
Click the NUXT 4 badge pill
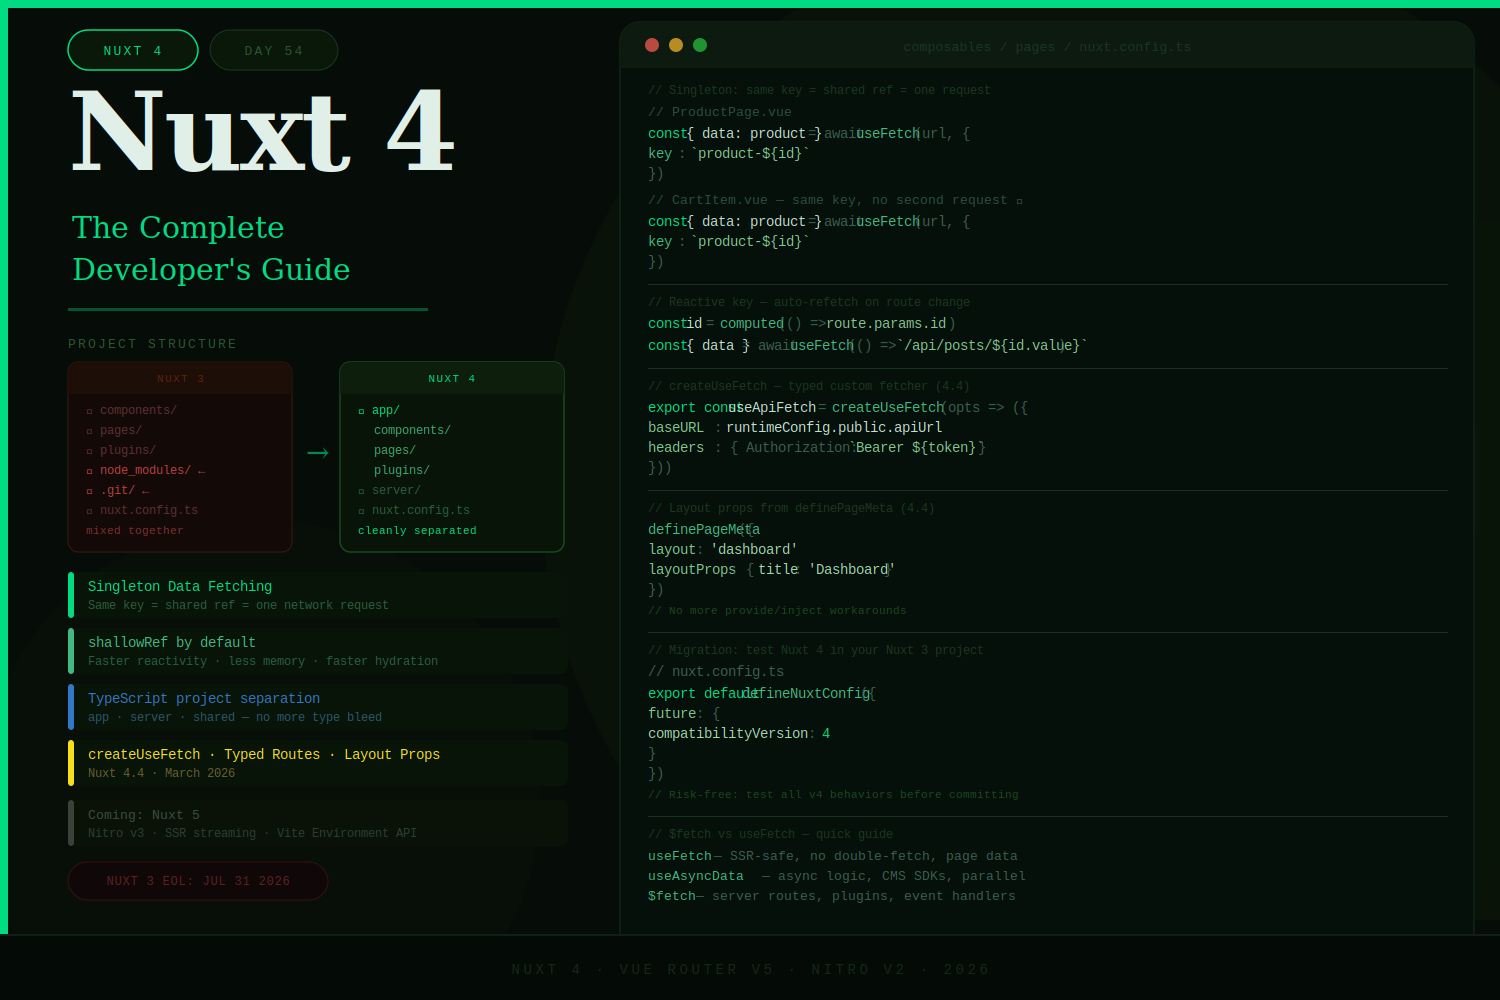(133, 50)
